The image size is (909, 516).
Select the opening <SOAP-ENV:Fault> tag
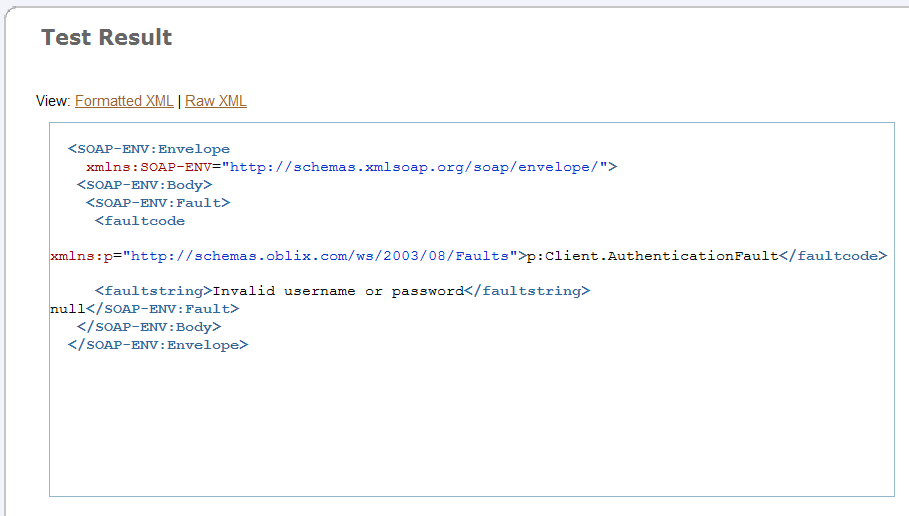158,203
